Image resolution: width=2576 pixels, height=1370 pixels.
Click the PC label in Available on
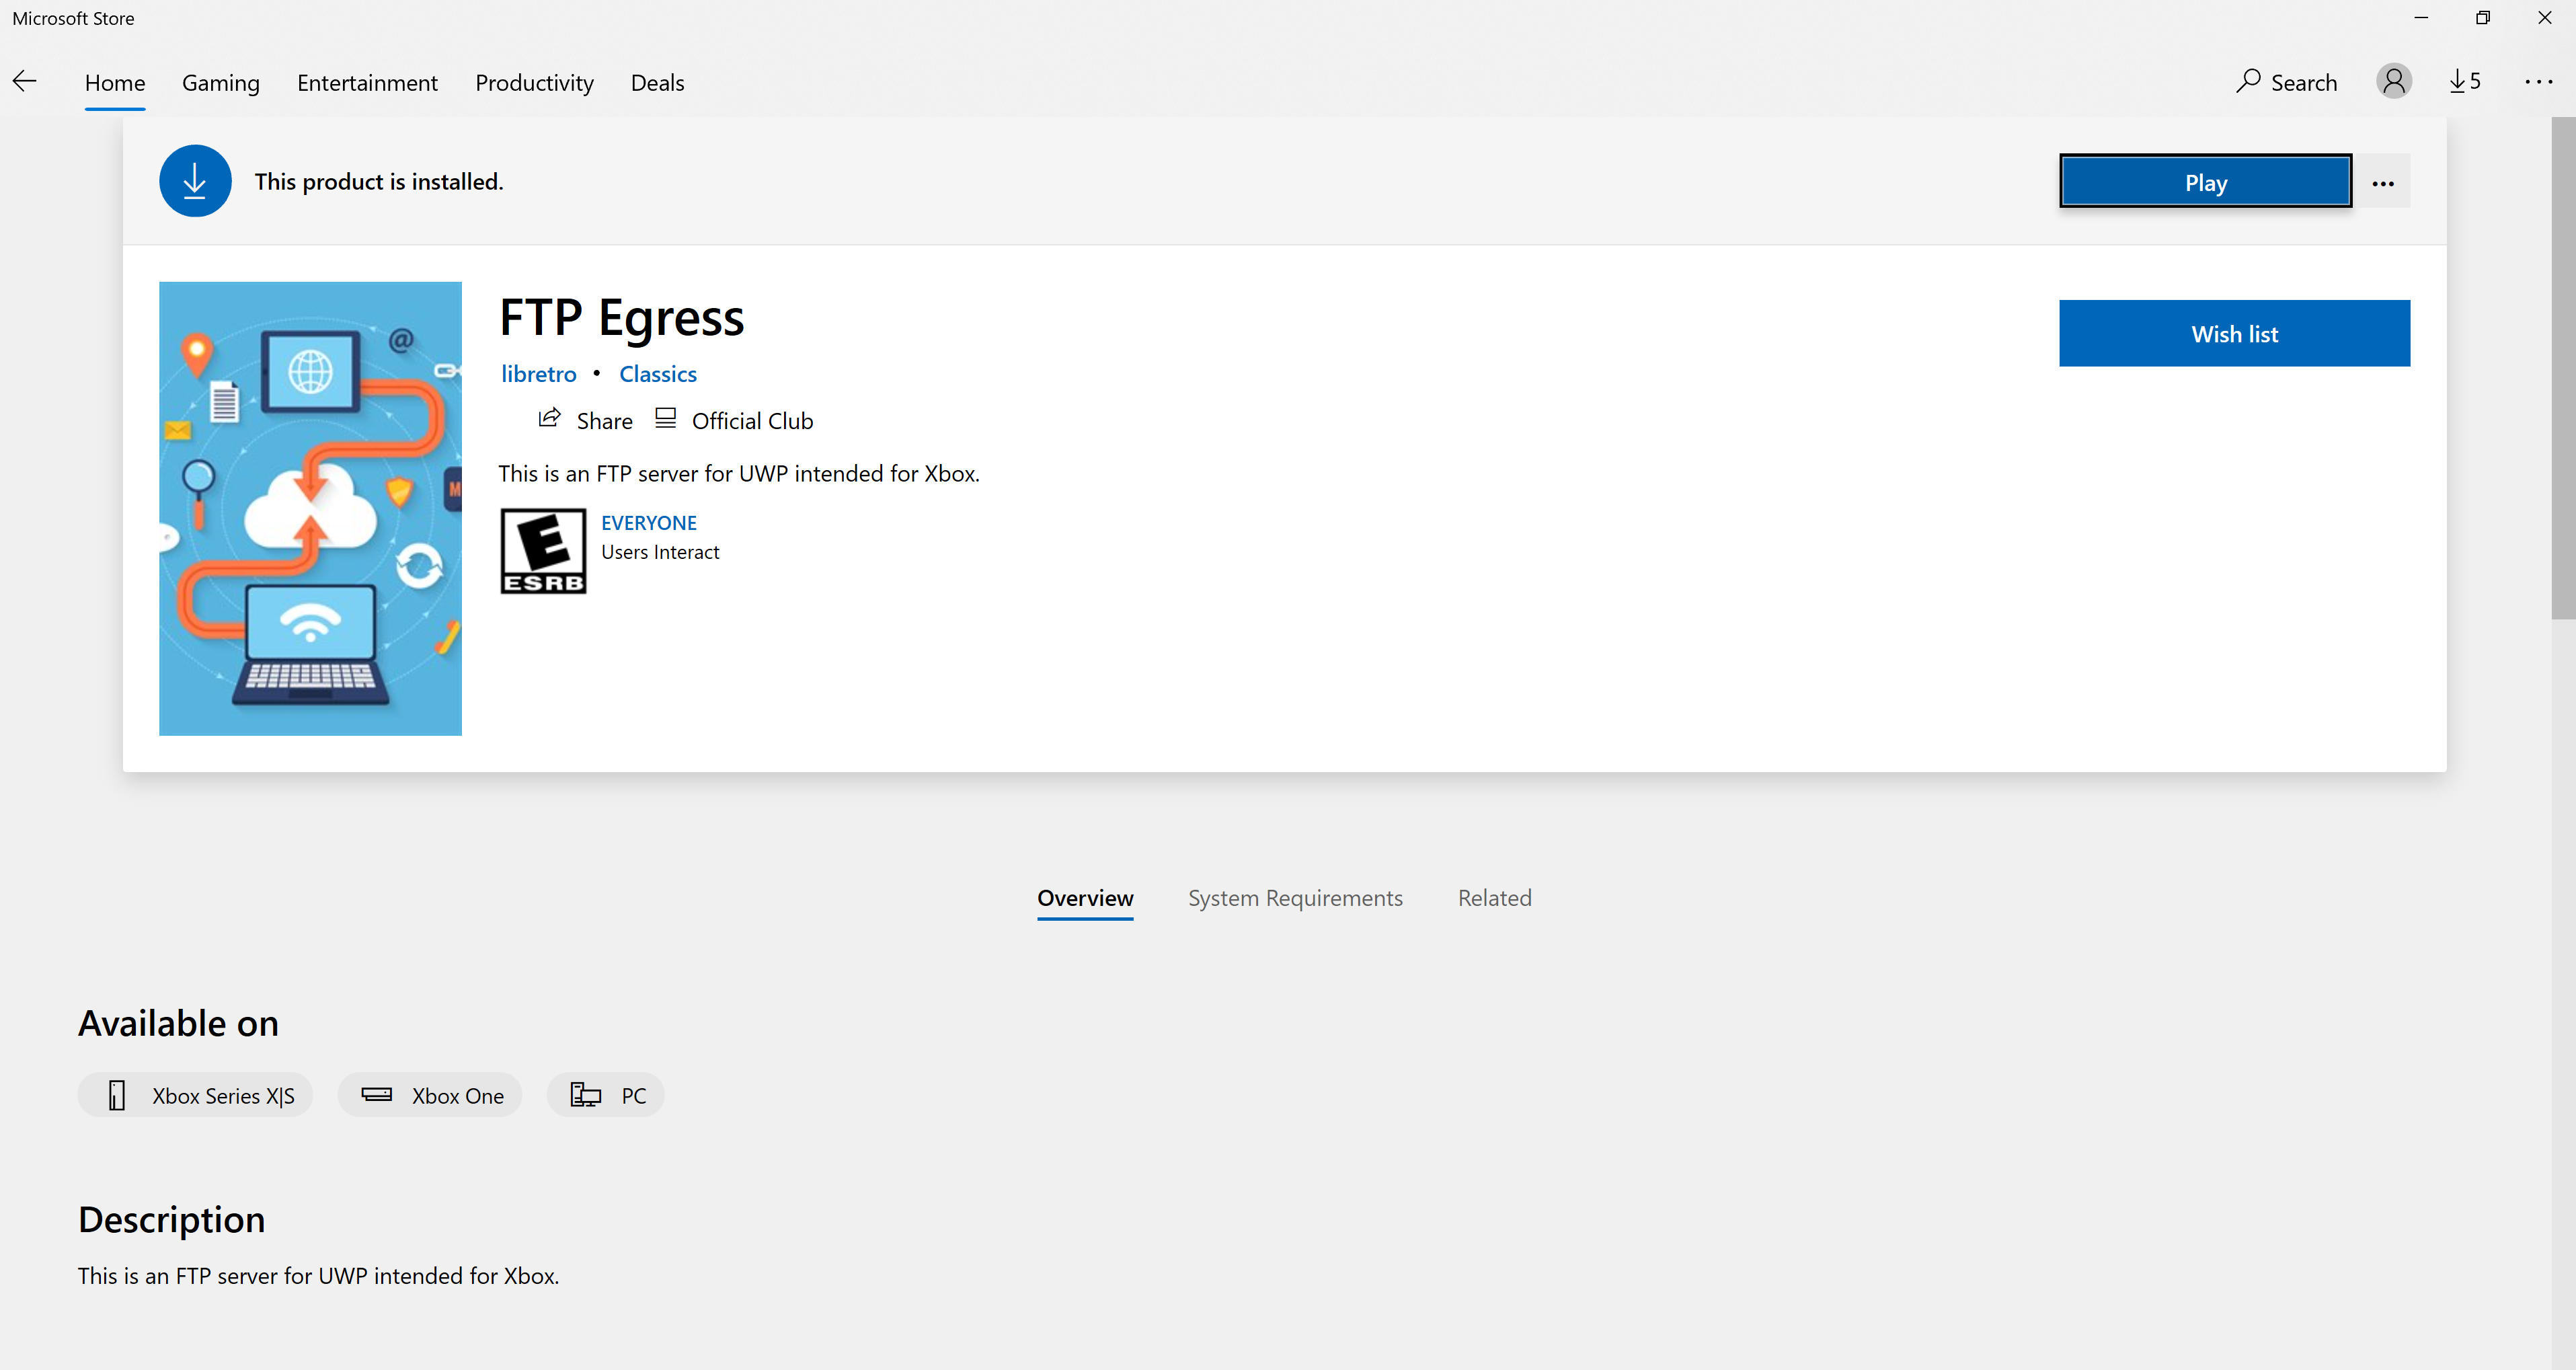pos(633,1096)
